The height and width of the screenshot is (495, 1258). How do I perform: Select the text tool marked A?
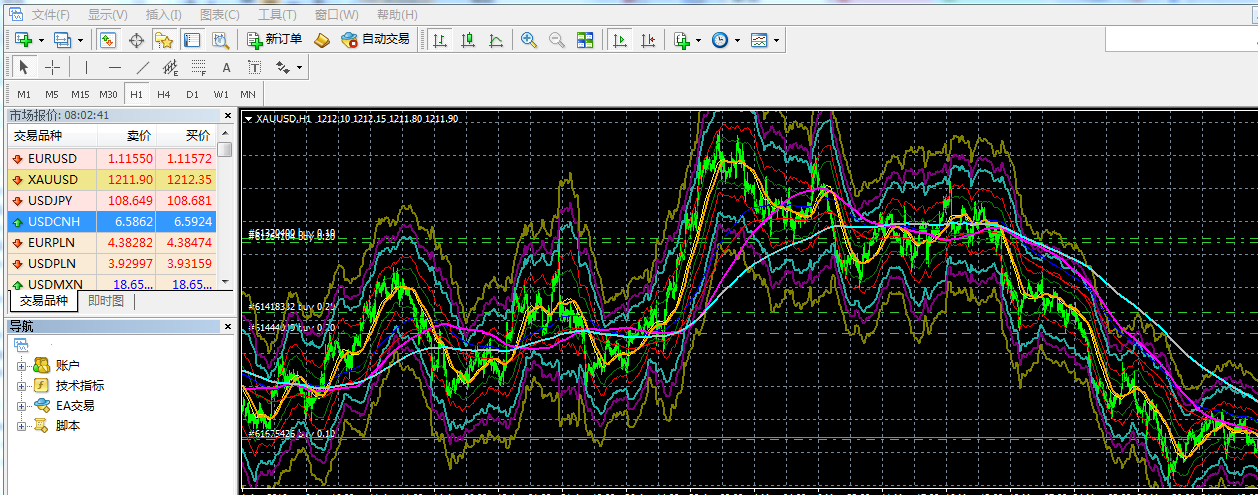pyautogui.click(x=226, y=67)
